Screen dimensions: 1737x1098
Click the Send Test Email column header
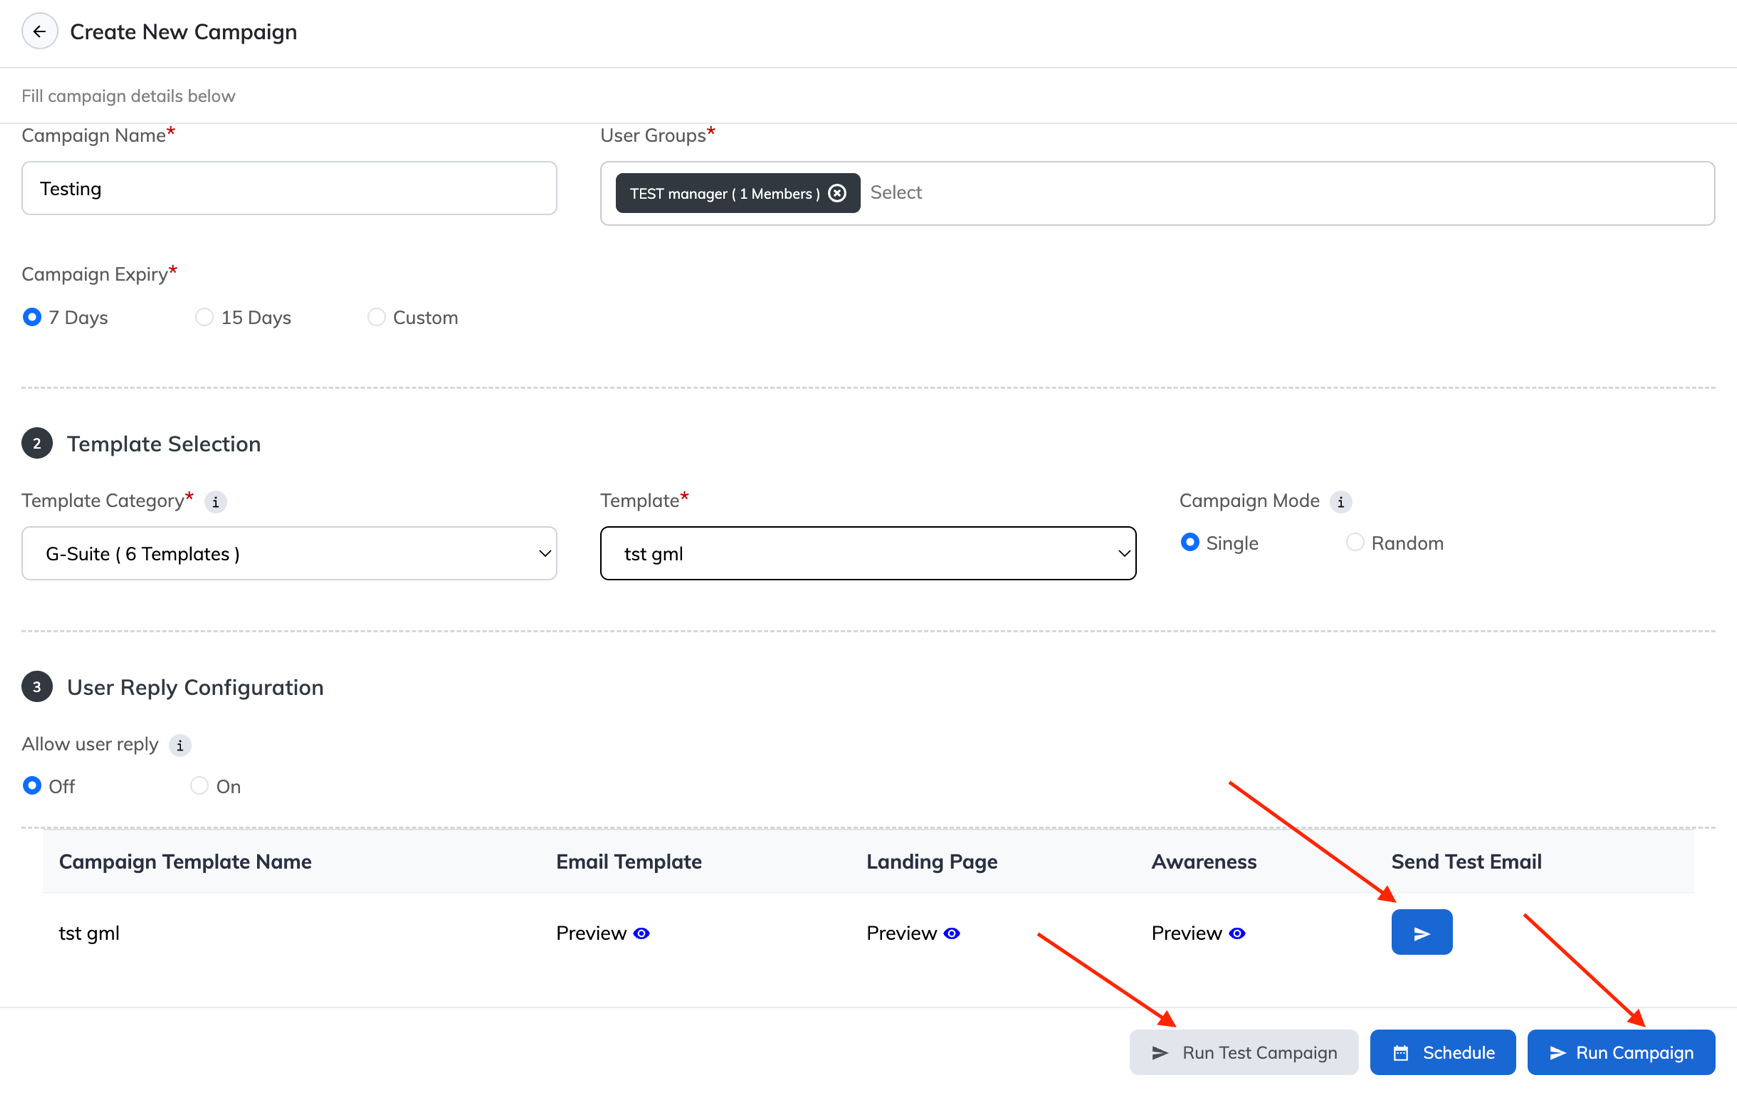pos(1466,862)
